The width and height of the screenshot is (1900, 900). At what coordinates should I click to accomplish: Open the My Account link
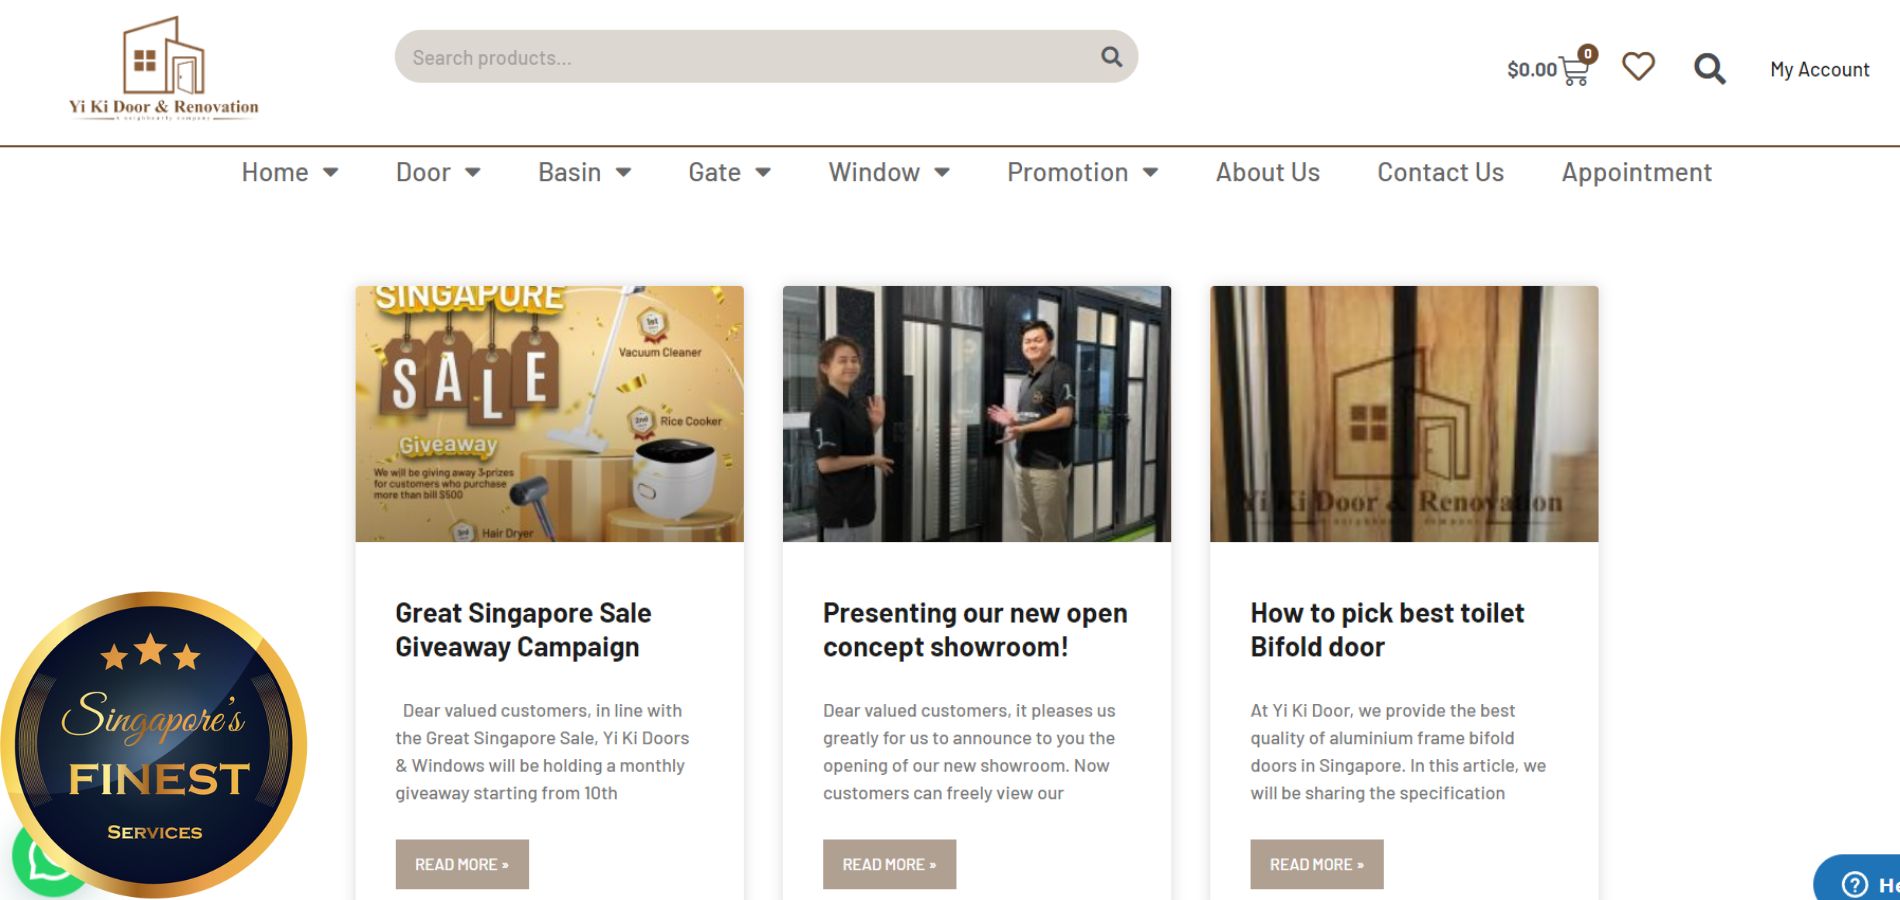tap(1819, 70)
